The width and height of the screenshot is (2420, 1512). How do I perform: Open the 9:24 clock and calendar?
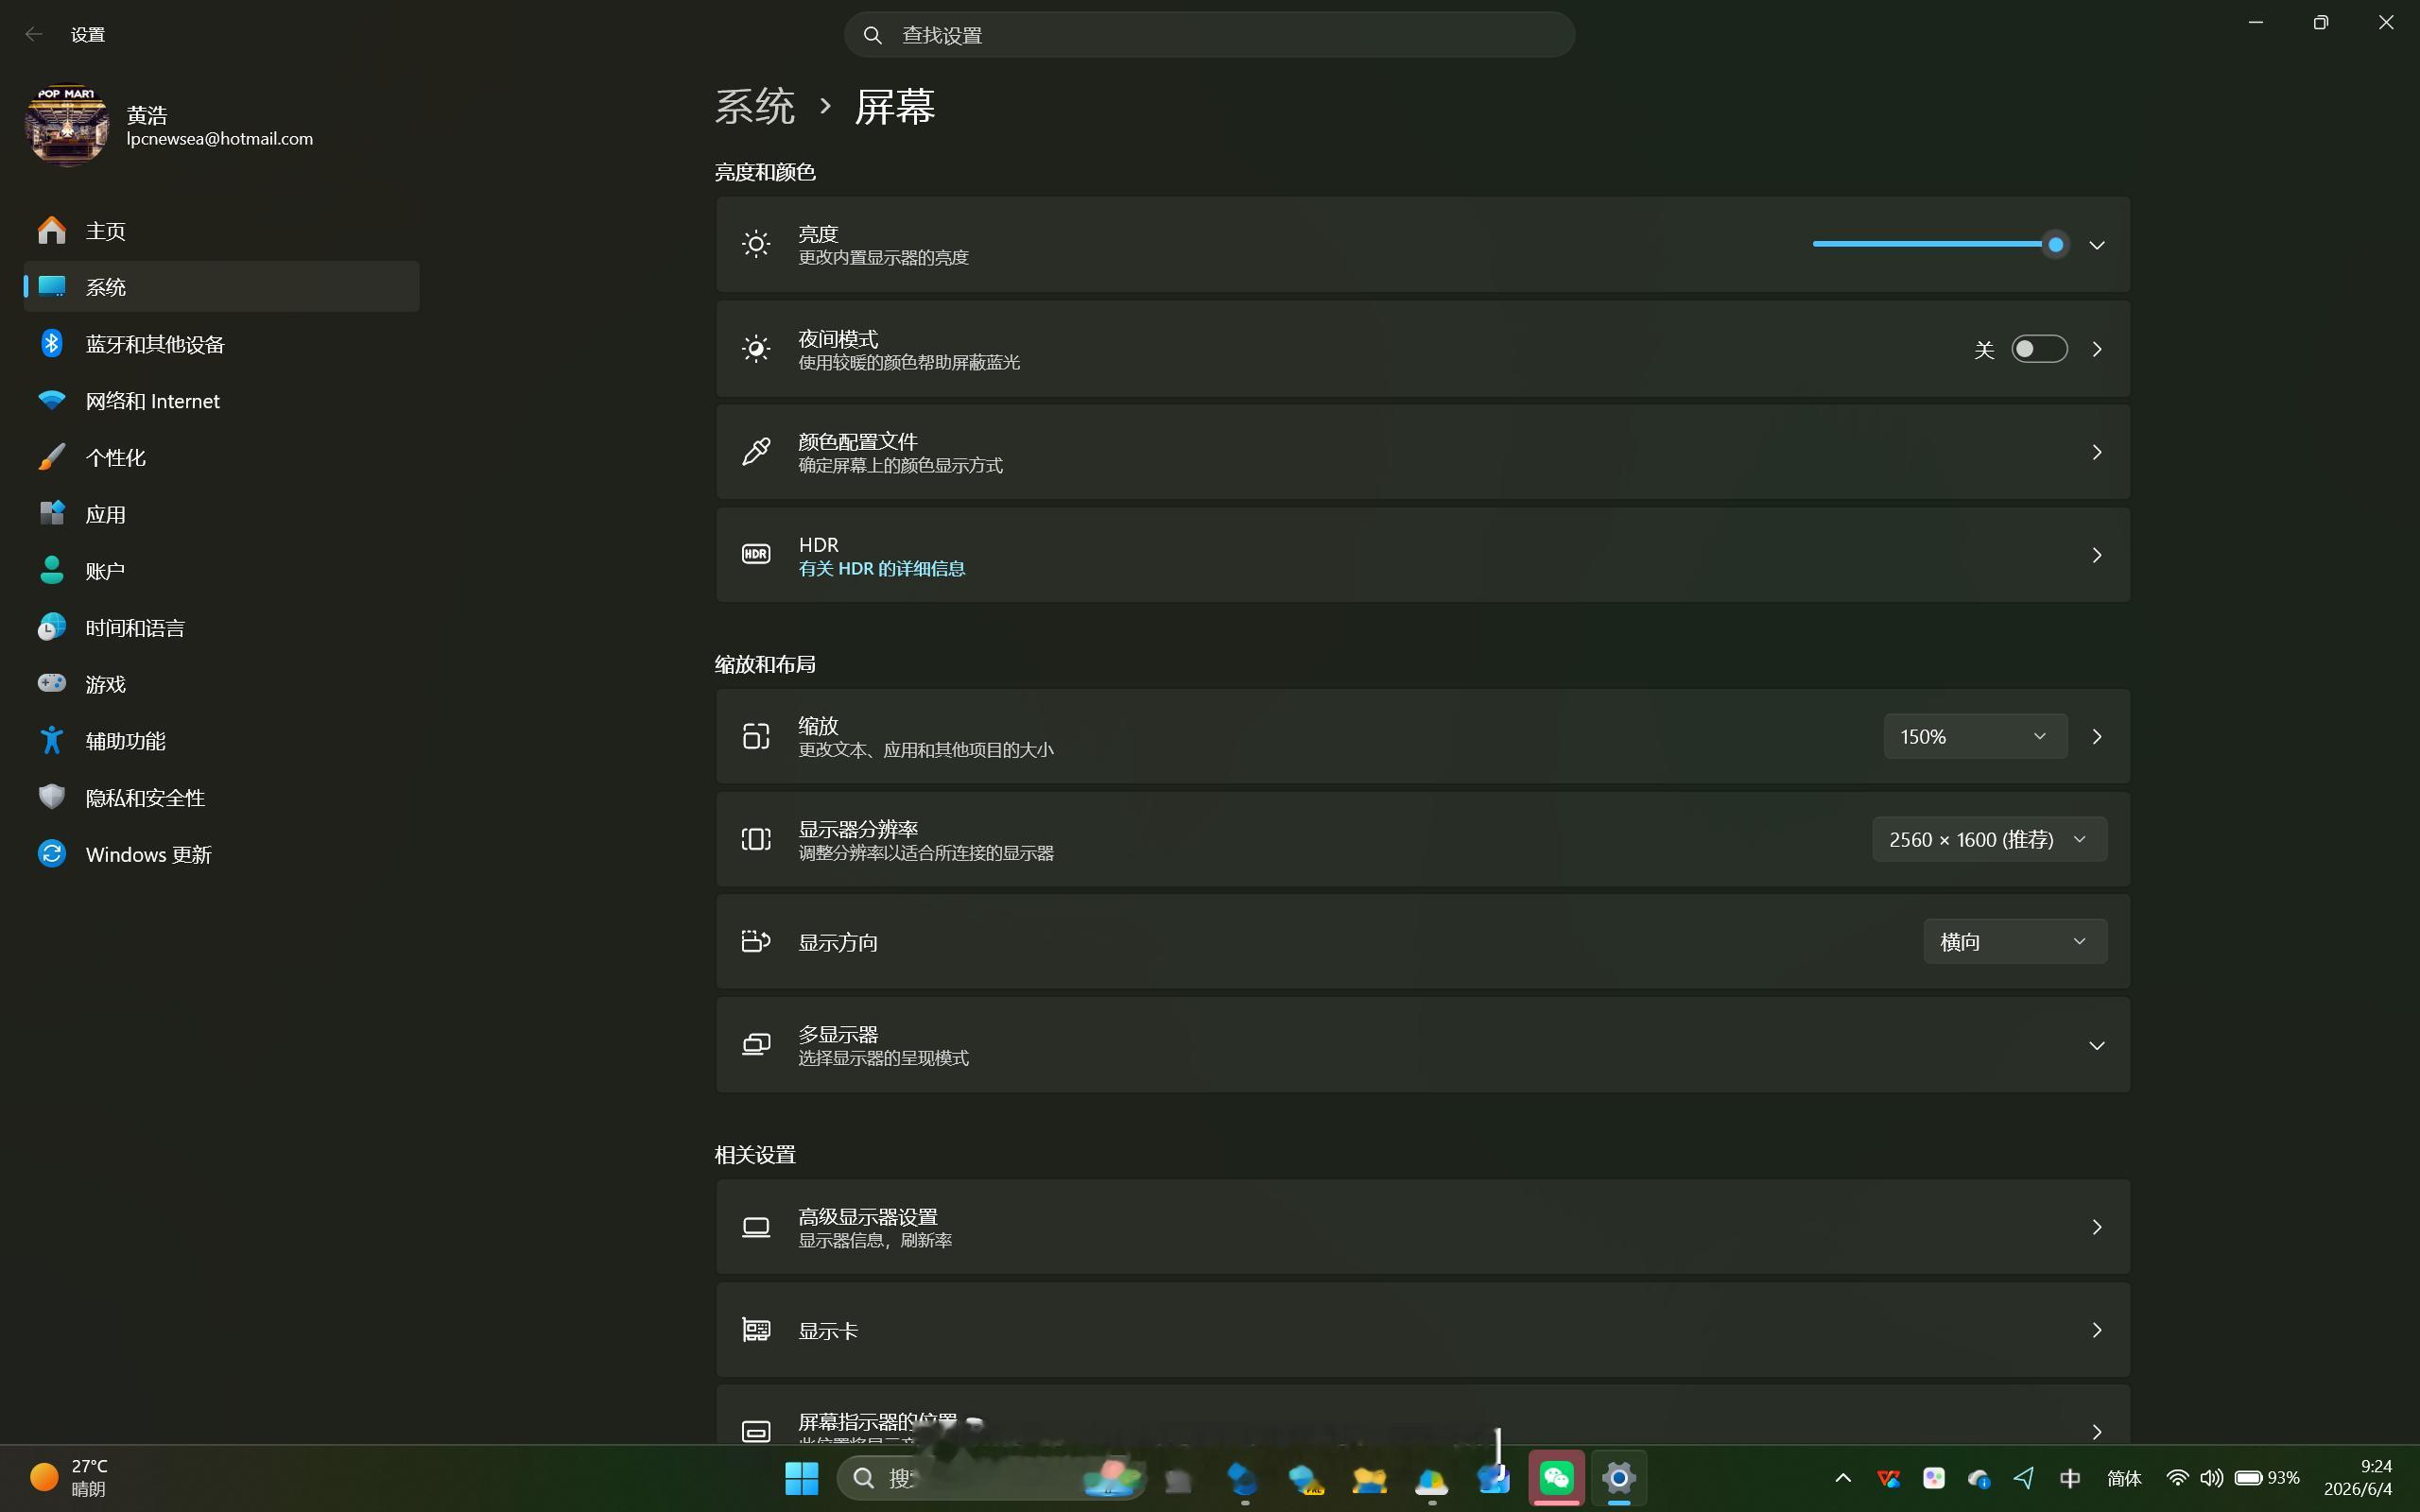click(x=2359, y=1477)
